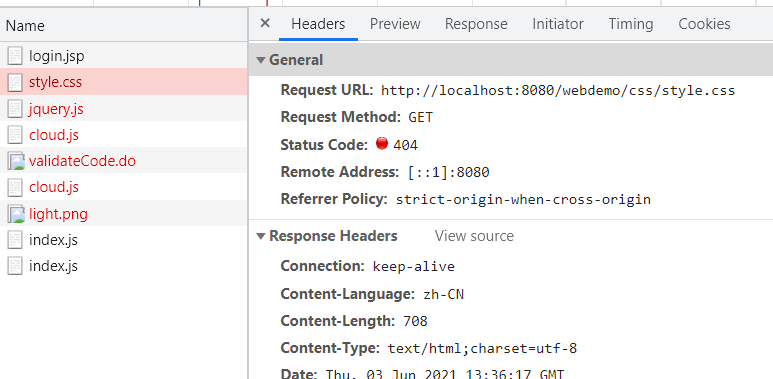
Task: Click the jquery.js file icon
Action: pos(15,108)
